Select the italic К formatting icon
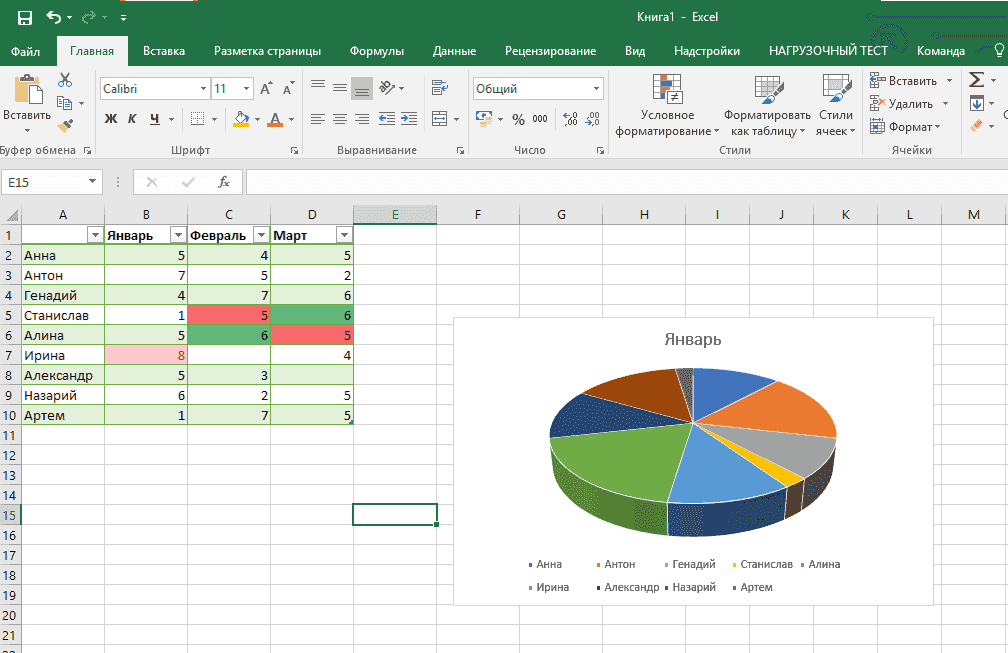 (131, 118)
